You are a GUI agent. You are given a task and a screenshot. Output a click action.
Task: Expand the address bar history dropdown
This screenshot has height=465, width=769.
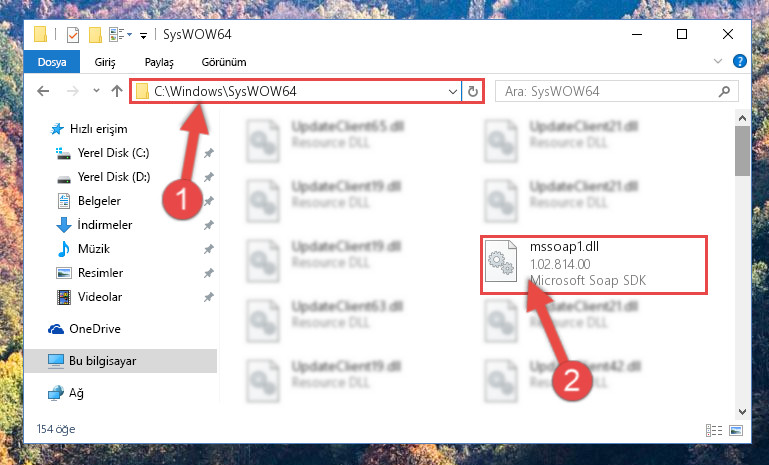[x=452, y=91]
